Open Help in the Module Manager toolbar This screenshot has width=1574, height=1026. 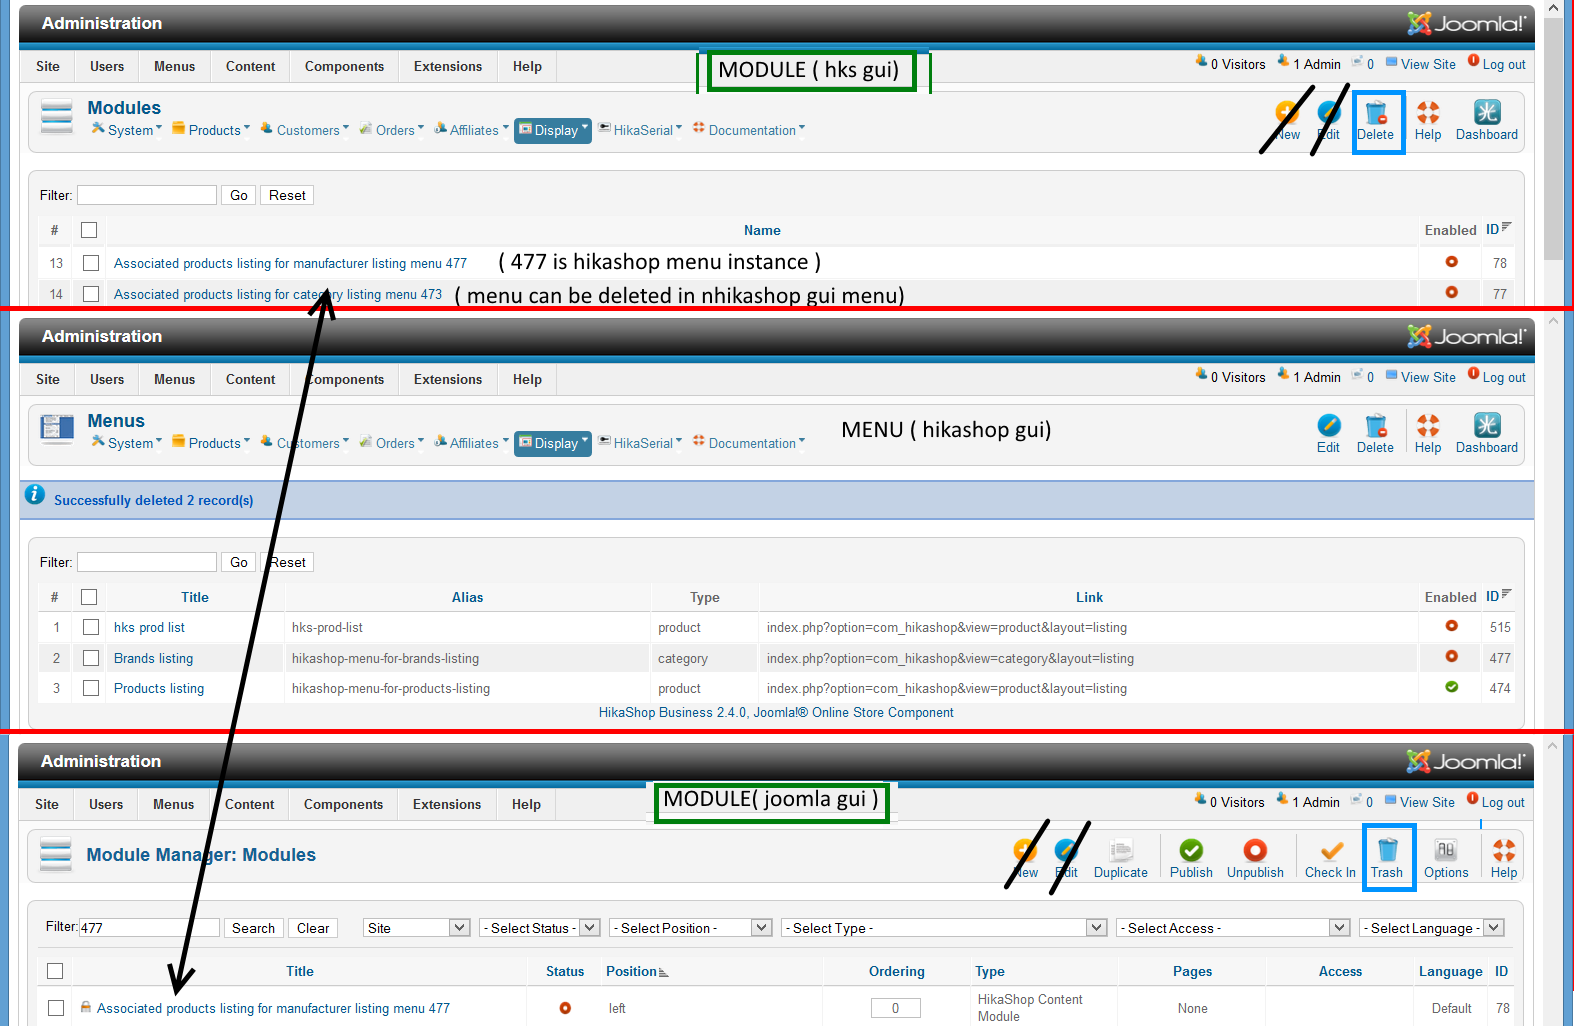[x=1504, y=859]
